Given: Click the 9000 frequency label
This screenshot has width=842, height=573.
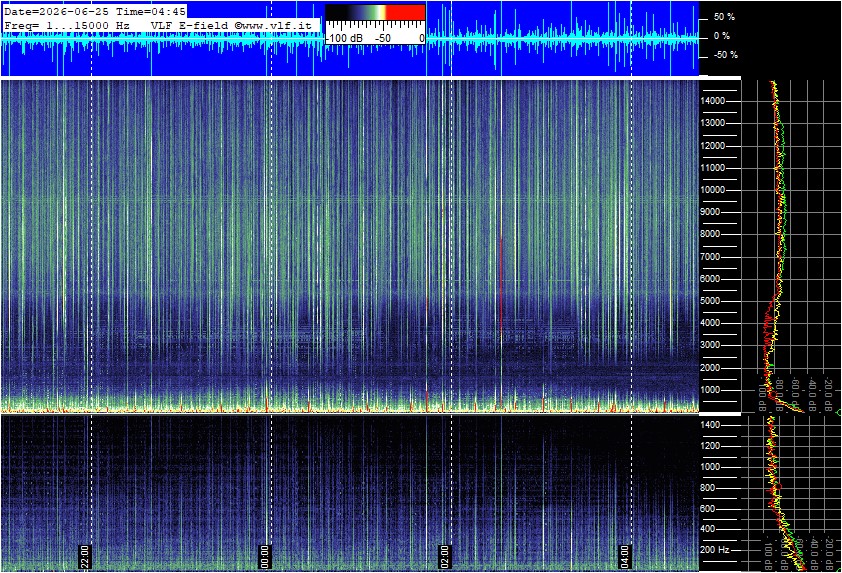Looking at the screenshot, I should pyautogui.click(x=710, y=212).
